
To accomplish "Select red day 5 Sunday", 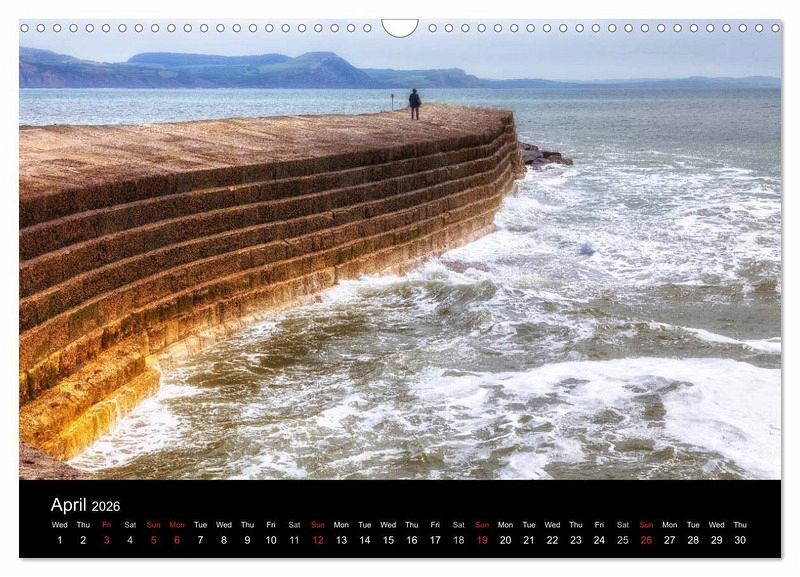I will (x=154, y=540).
